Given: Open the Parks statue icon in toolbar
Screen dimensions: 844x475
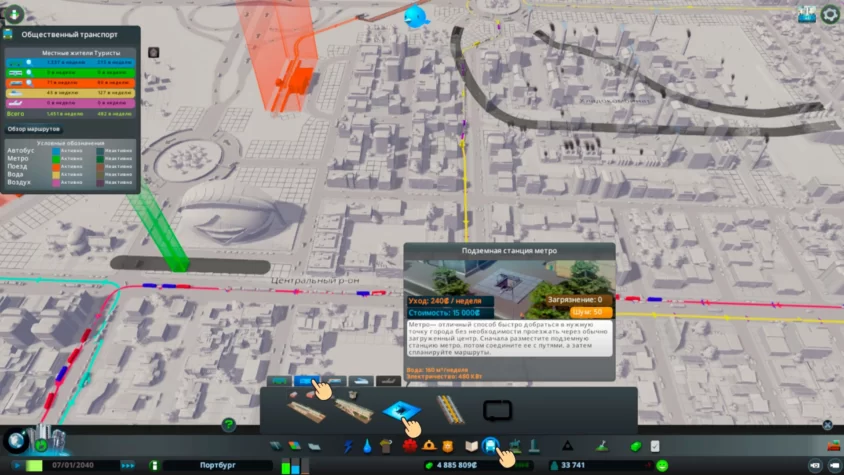Looking at the screenshot, I should [x=515, y=446].
